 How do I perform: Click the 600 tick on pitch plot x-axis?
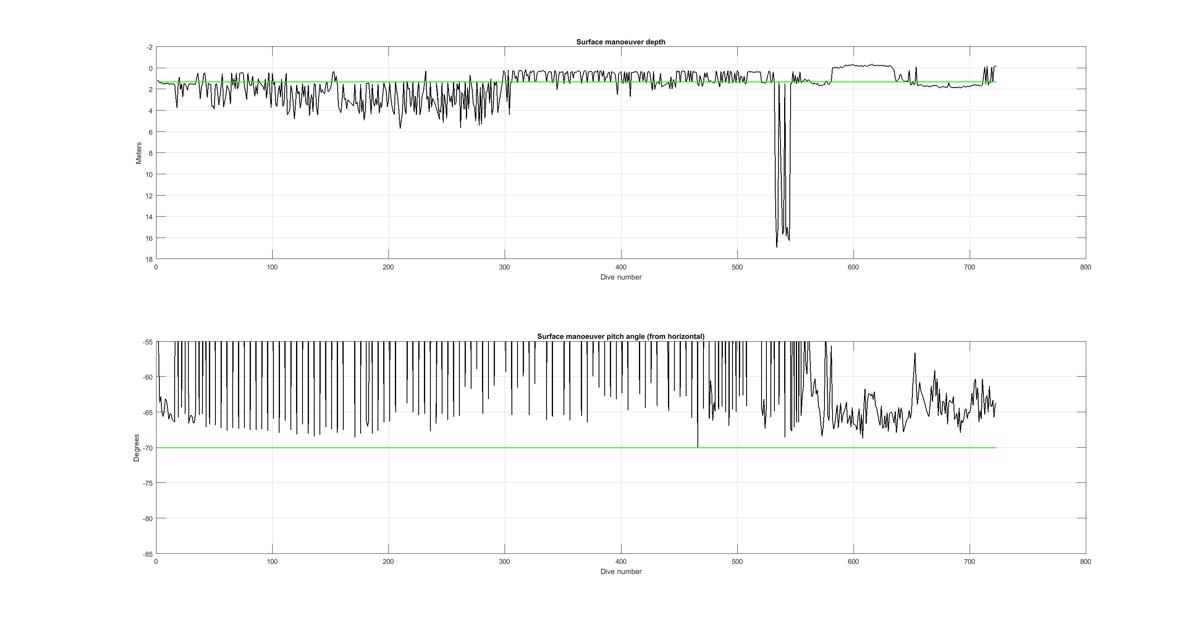tap(853, 562)
